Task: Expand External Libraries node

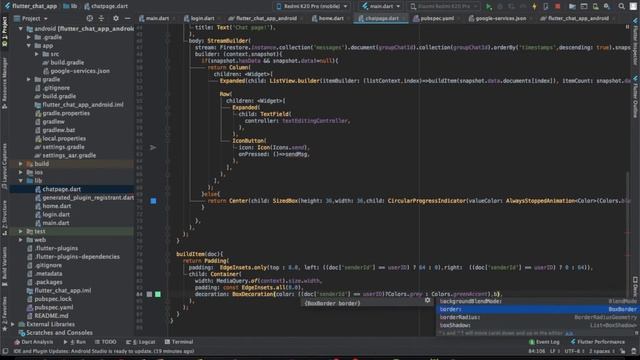Action: point(13,324)
